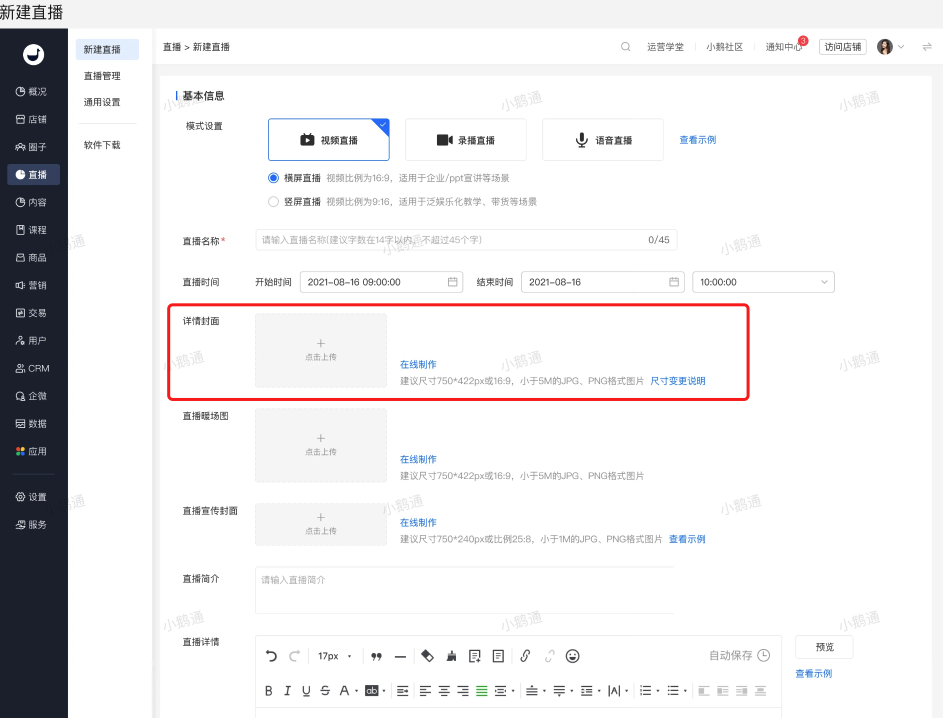Choose the 录播直播 mode card
This screenshot has width=943, height=718.
click(x=465, y=140)
